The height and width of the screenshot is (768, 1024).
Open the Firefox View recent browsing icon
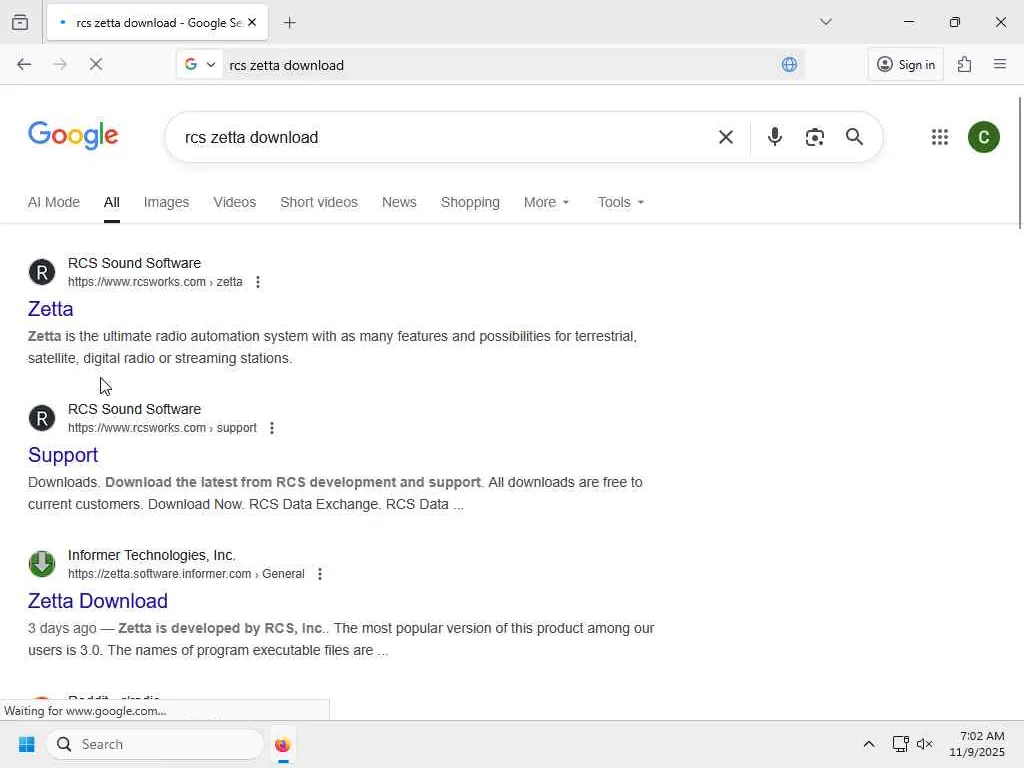tap(20, 22)
